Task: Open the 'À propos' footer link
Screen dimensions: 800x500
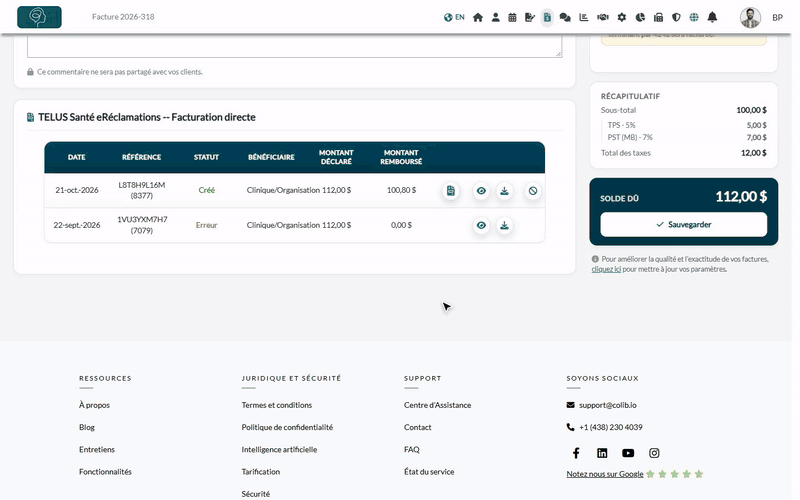Action: 94,405
